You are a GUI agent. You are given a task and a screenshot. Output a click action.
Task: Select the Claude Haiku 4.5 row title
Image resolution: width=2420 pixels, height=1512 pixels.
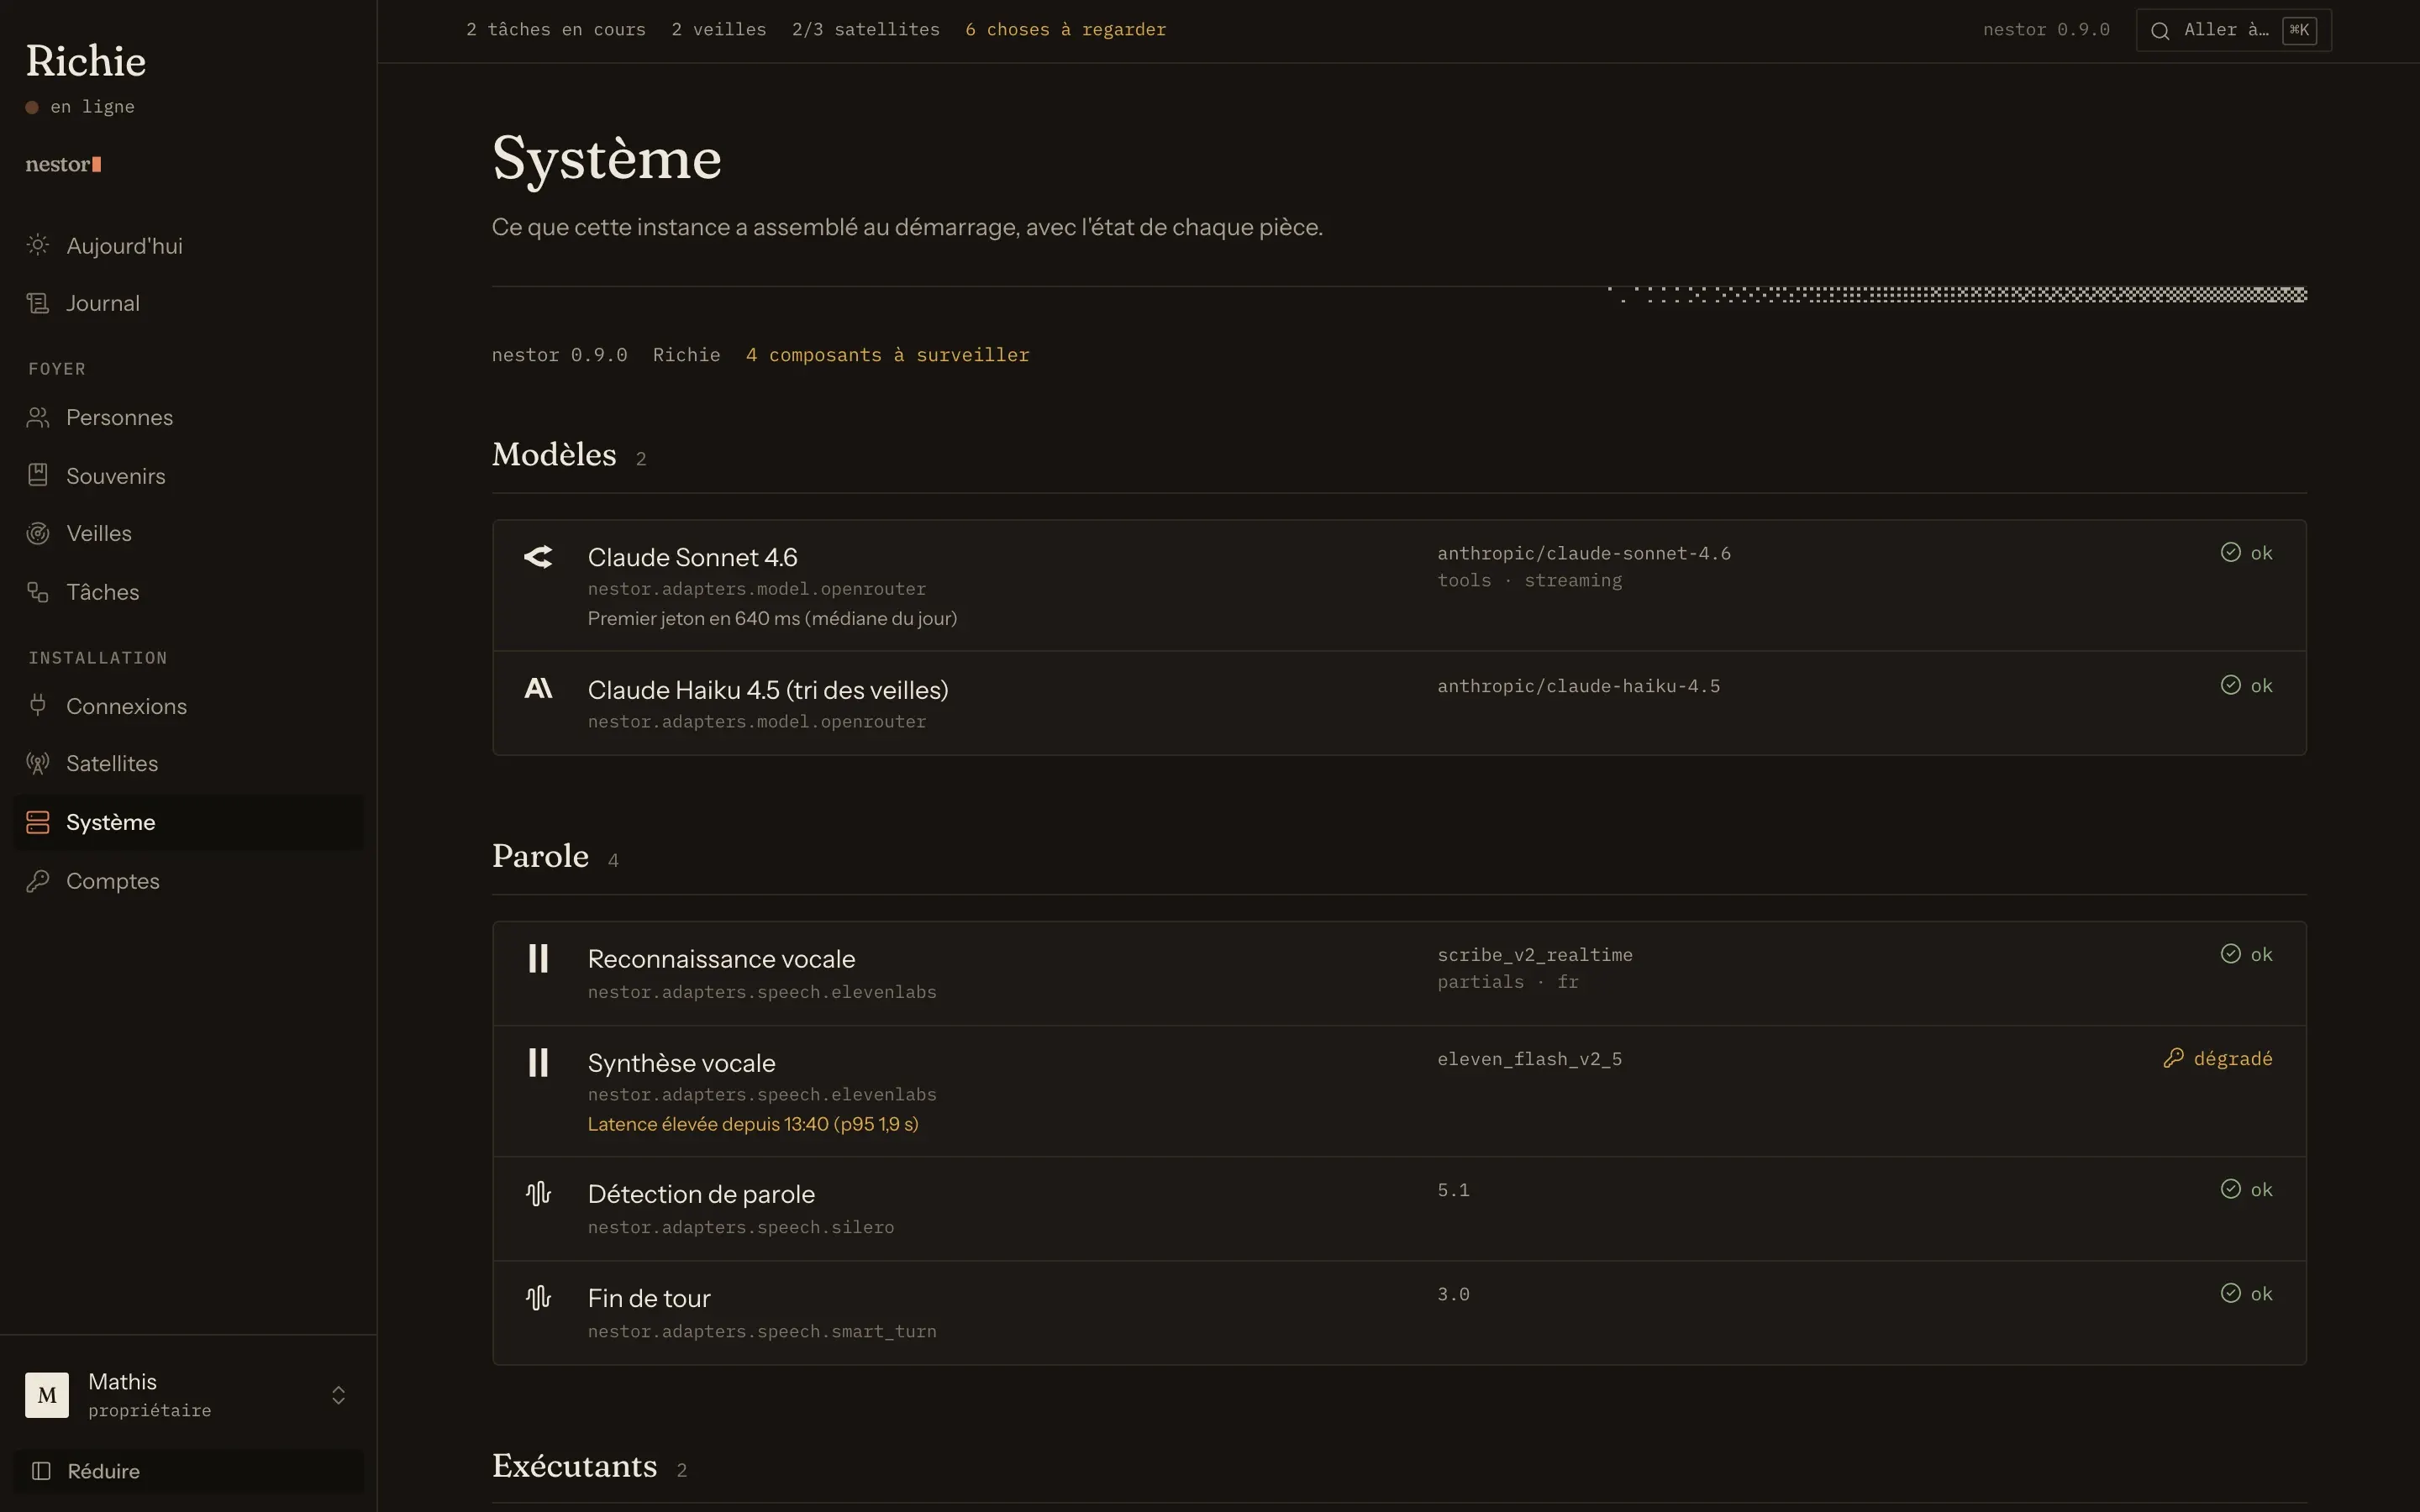768,690
